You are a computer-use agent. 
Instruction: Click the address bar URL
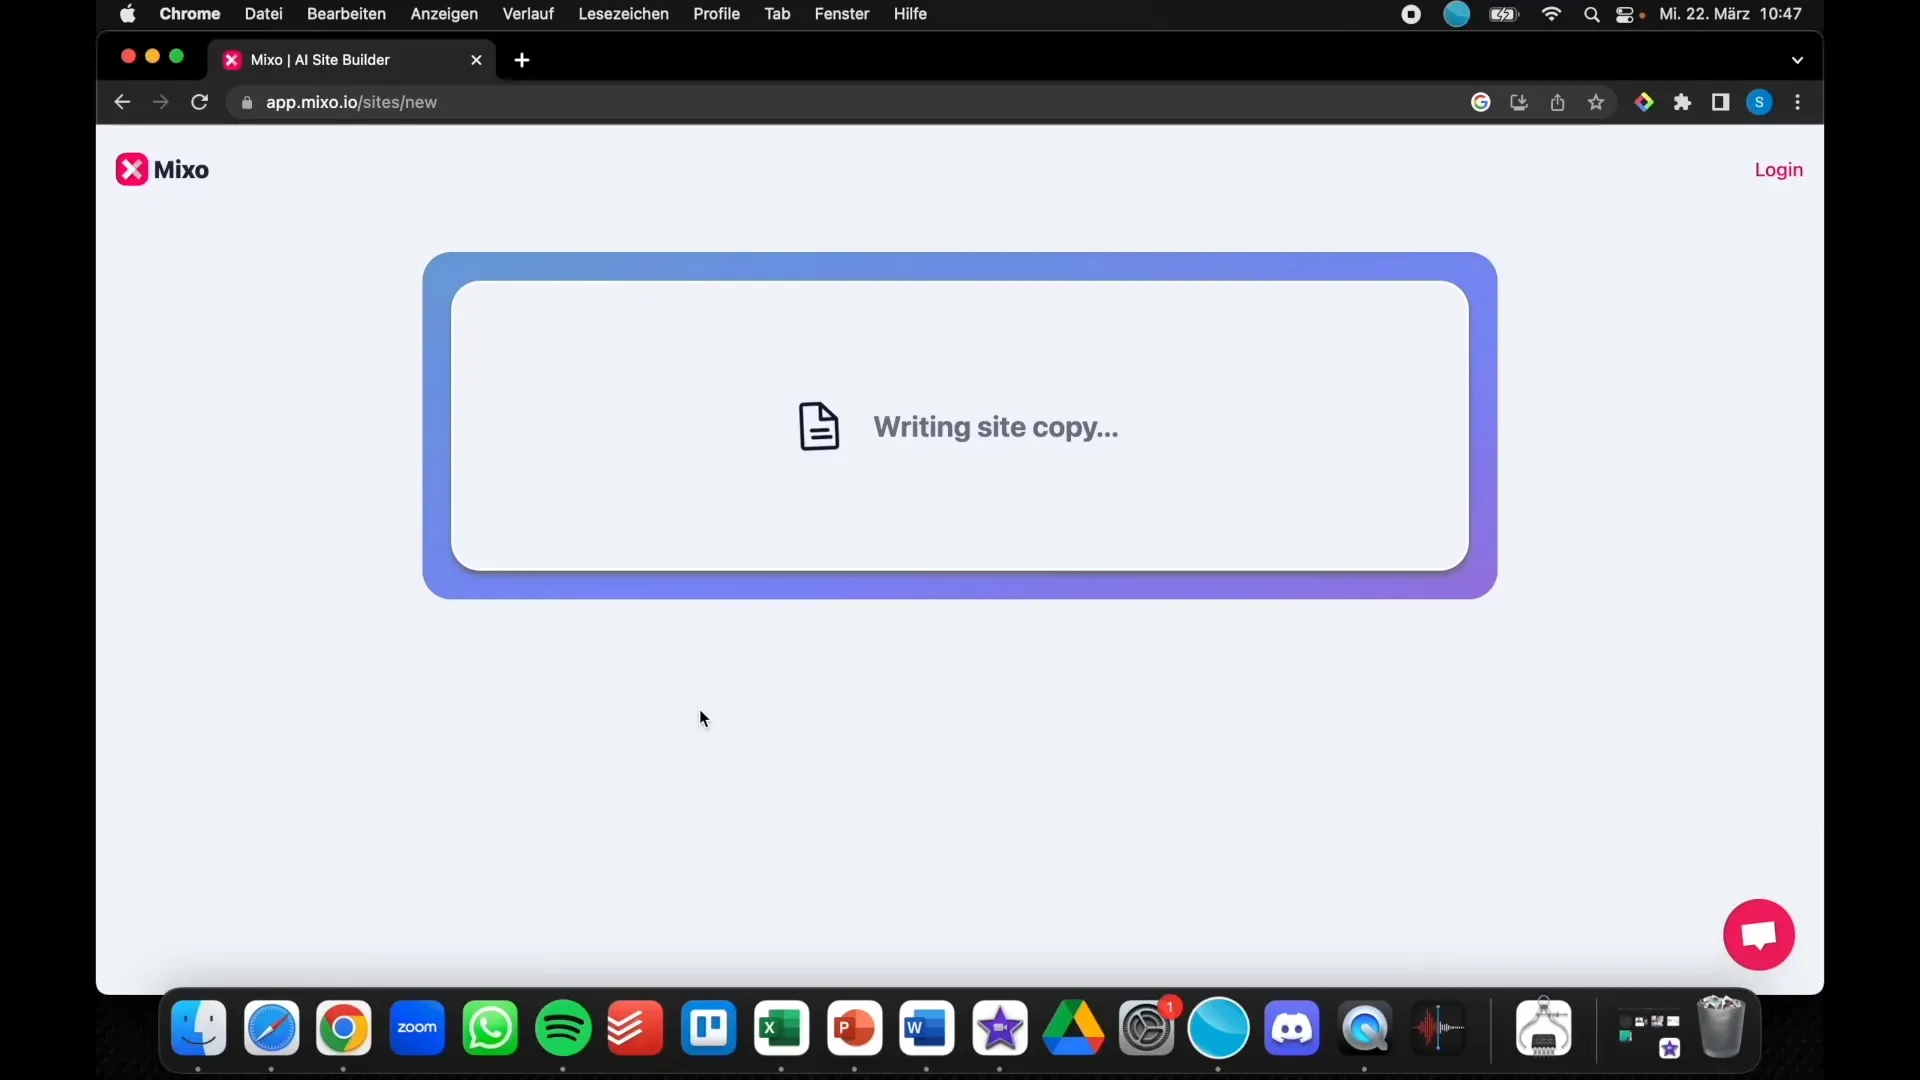pyautogui.click(x=351, y=102)
